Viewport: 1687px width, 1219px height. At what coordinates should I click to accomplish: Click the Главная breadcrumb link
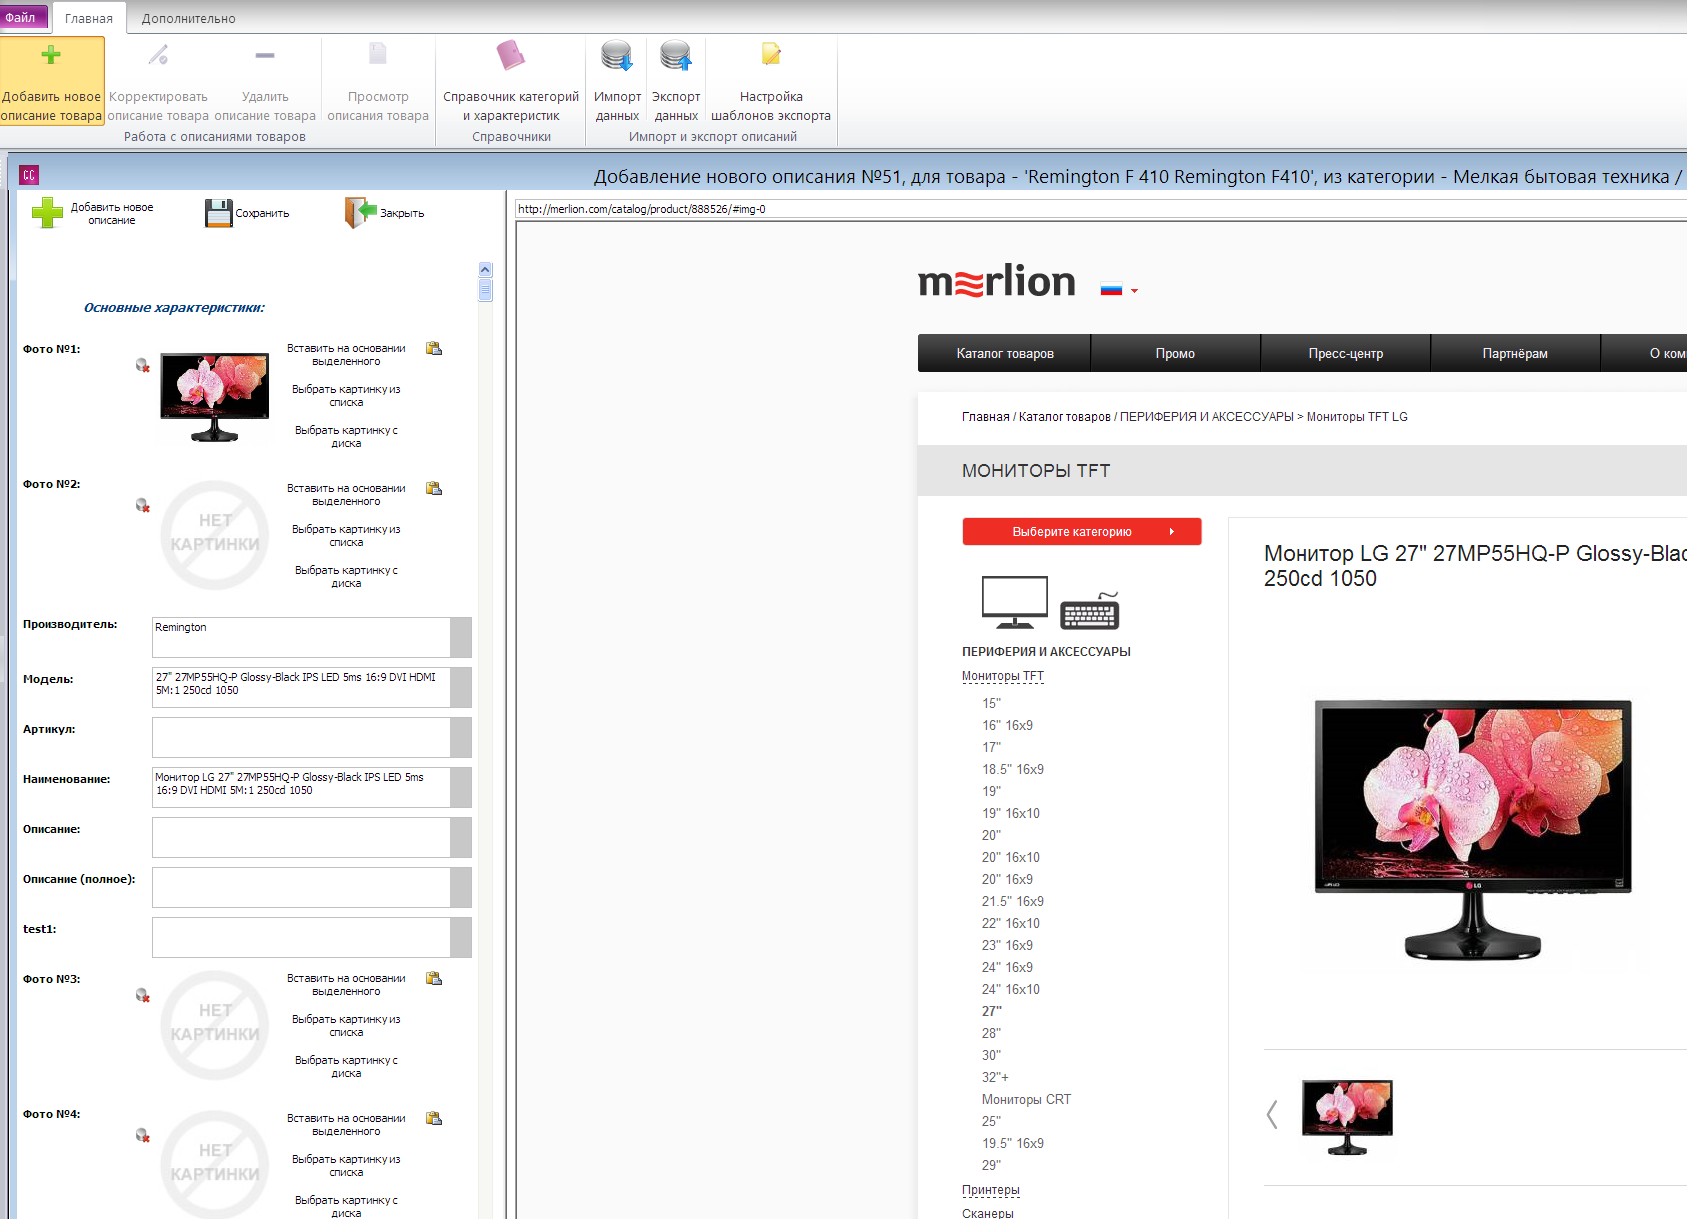[x=986, y=417]
